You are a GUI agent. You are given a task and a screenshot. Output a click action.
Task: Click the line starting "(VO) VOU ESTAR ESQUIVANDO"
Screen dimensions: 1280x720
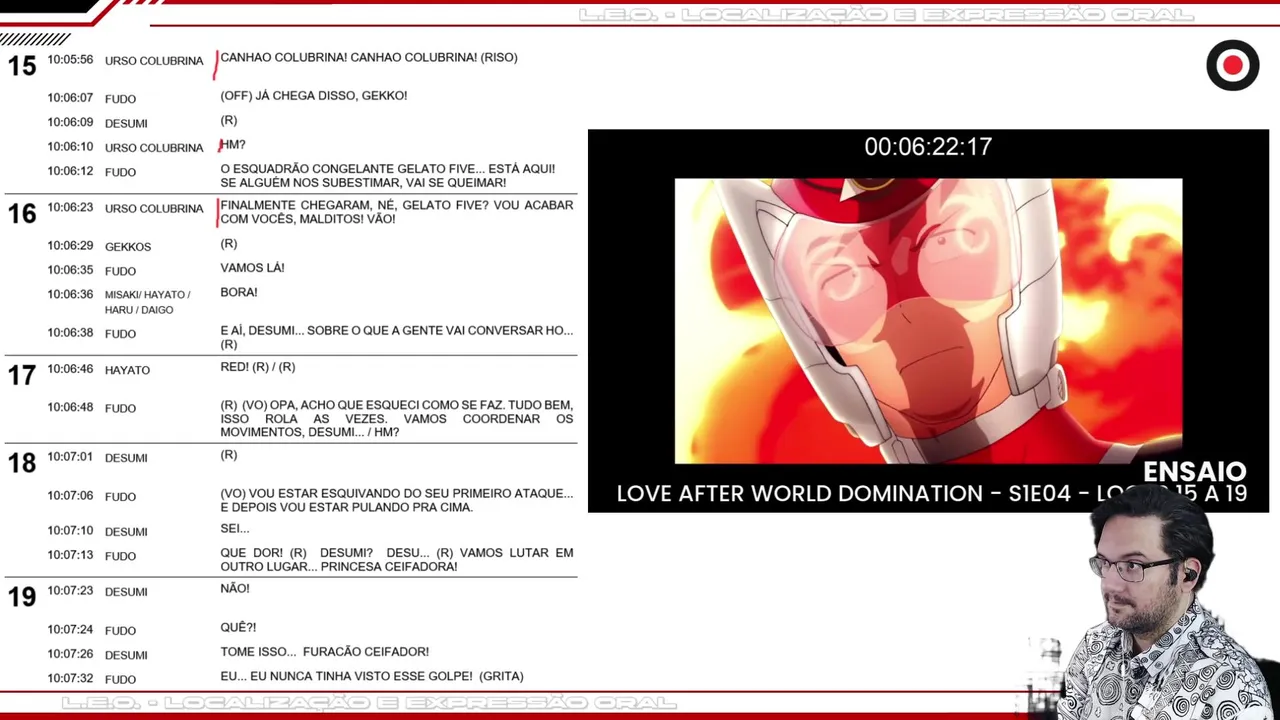(397, 500)
